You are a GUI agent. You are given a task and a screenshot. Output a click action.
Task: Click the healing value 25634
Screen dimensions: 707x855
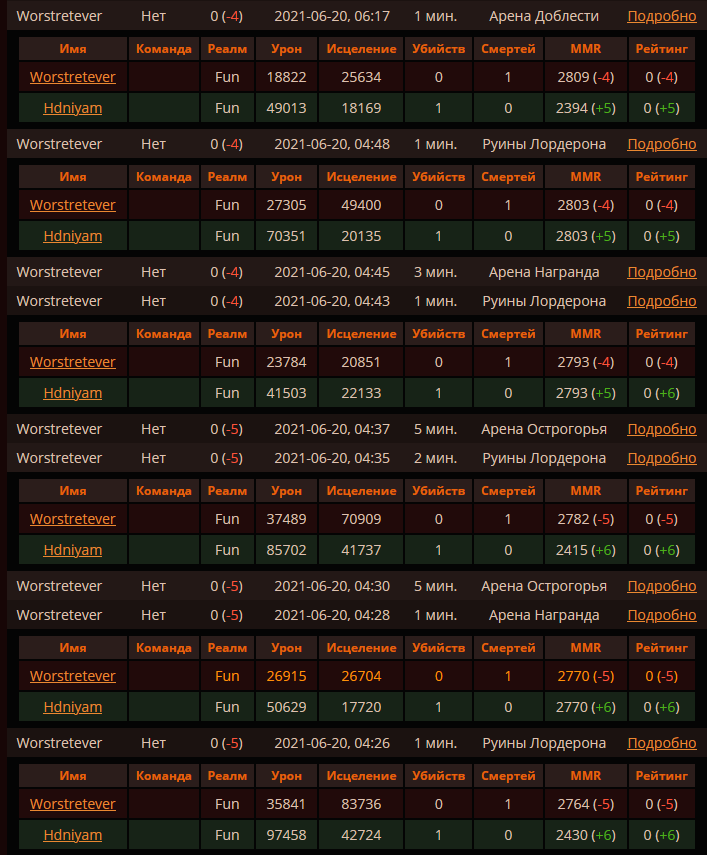coord(361,77)
